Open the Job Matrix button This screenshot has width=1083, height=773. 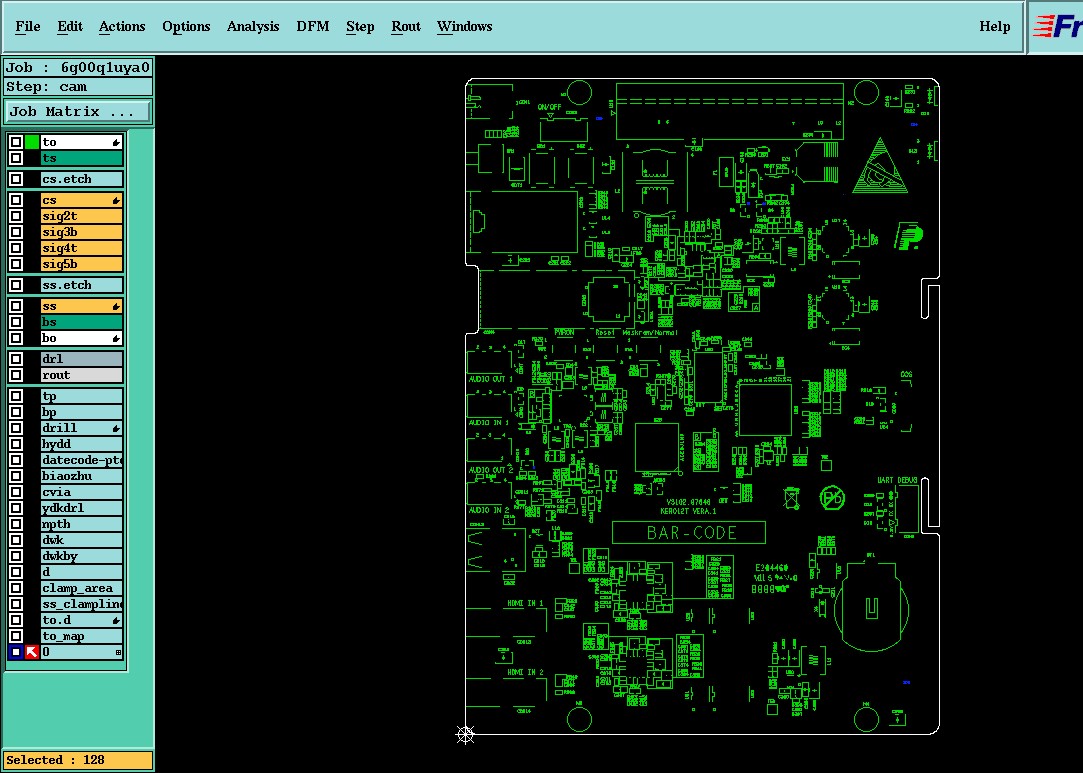point(77,111)
